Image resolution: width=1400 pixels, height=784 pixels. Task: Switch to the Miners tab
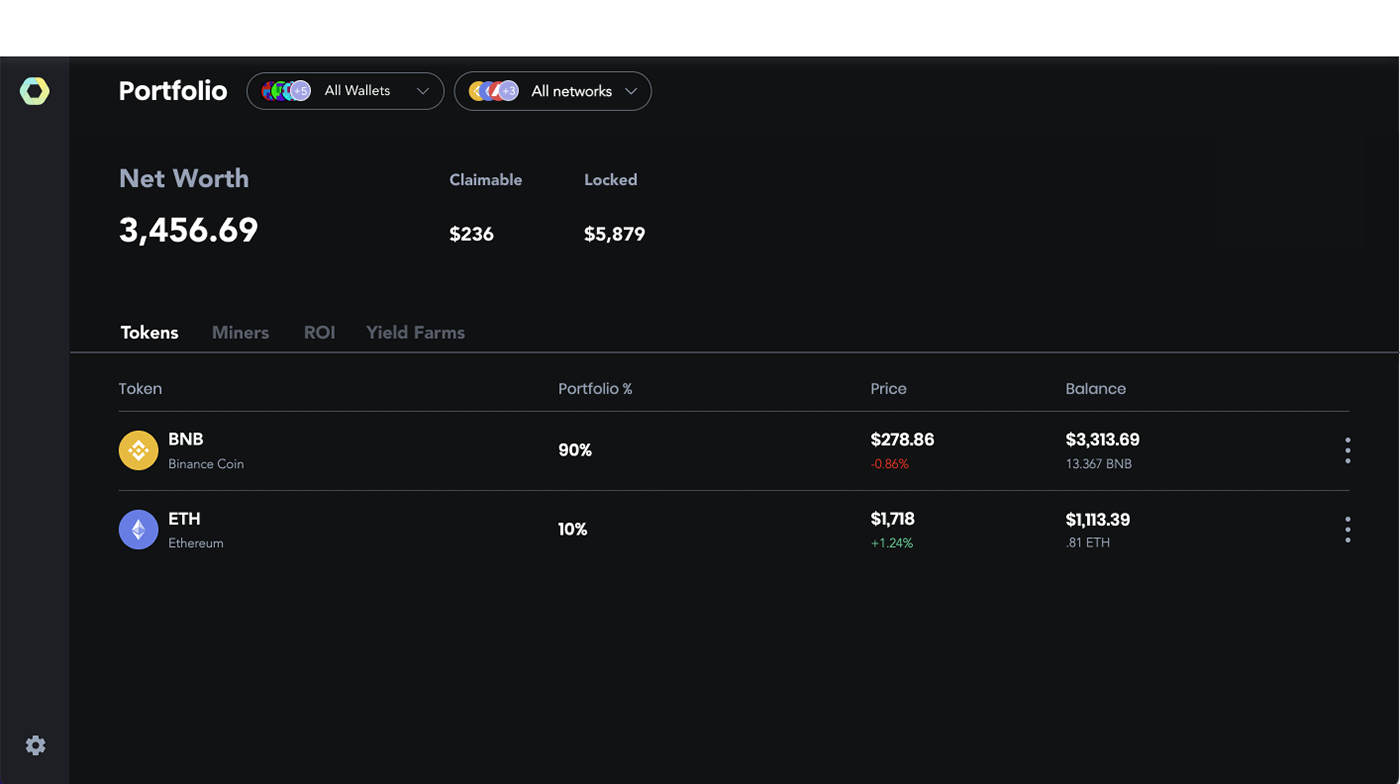[240, 332]
